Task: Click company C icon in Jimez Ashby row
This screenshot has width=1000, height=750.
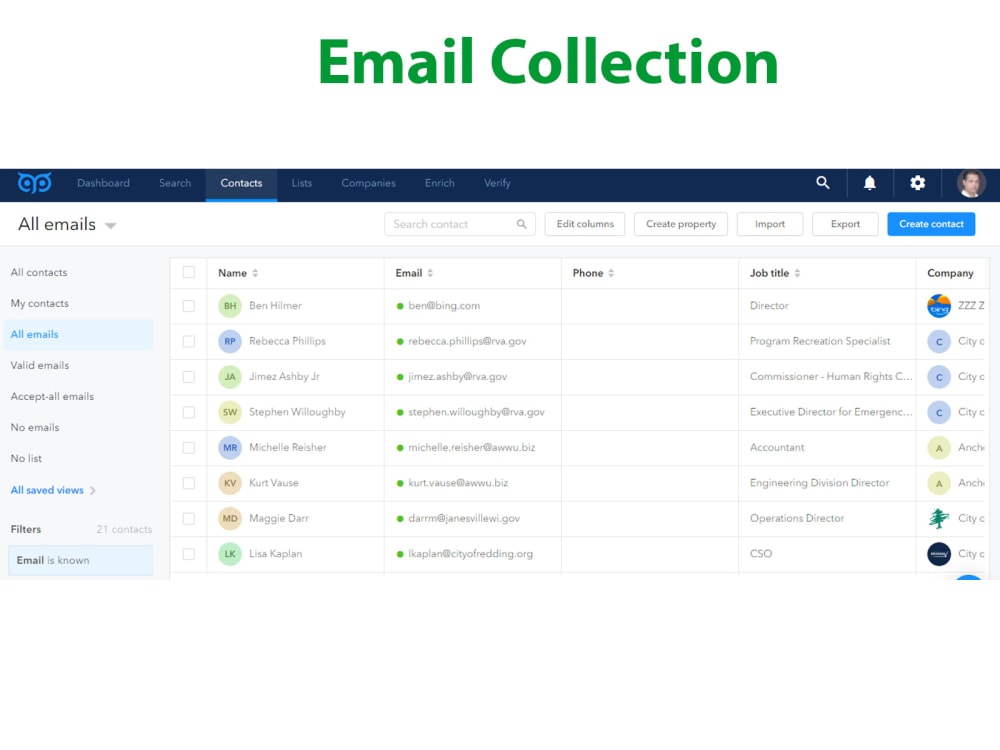Action: 939,377
